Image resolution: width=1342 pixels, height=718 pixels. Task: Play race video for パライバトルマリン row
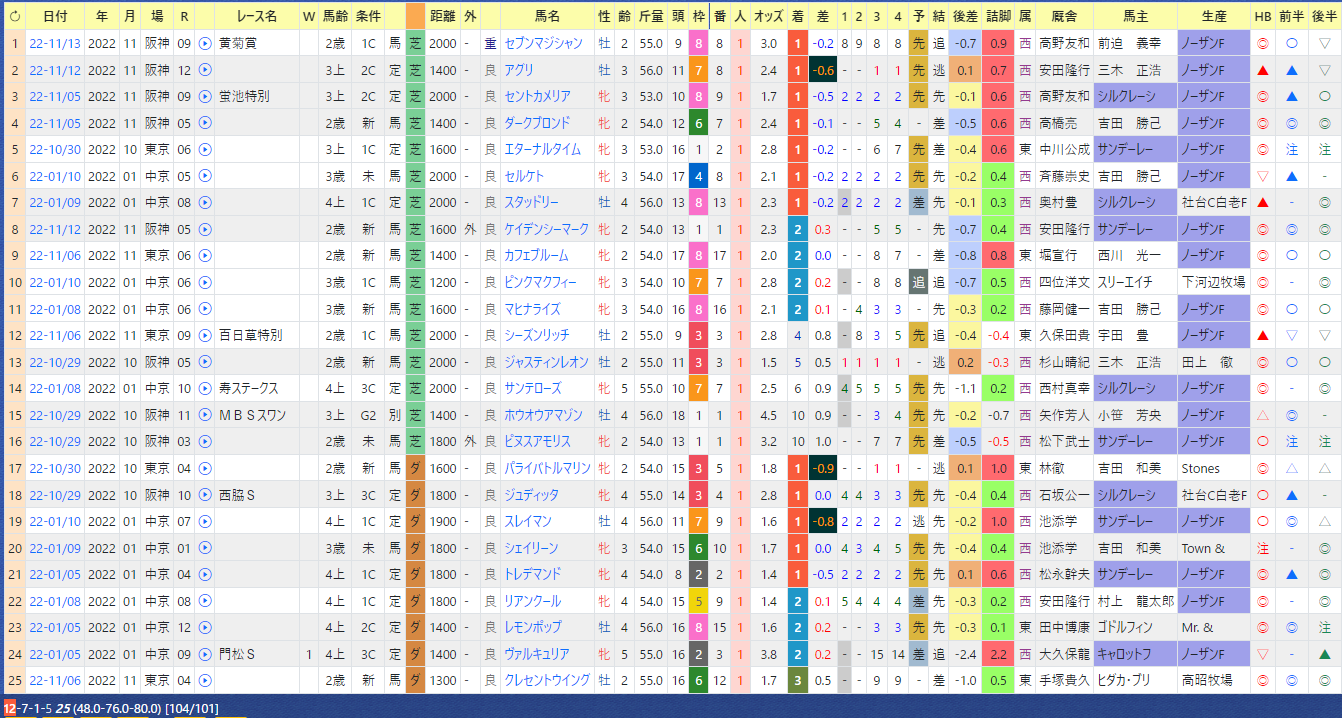tap(205, 468)
